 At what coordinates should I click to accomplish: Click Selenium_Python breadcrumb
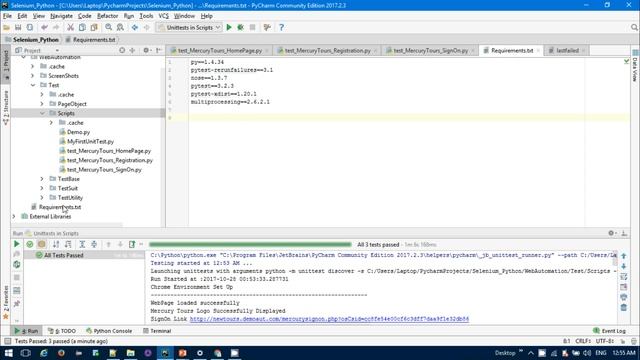[x=32, y=40]
